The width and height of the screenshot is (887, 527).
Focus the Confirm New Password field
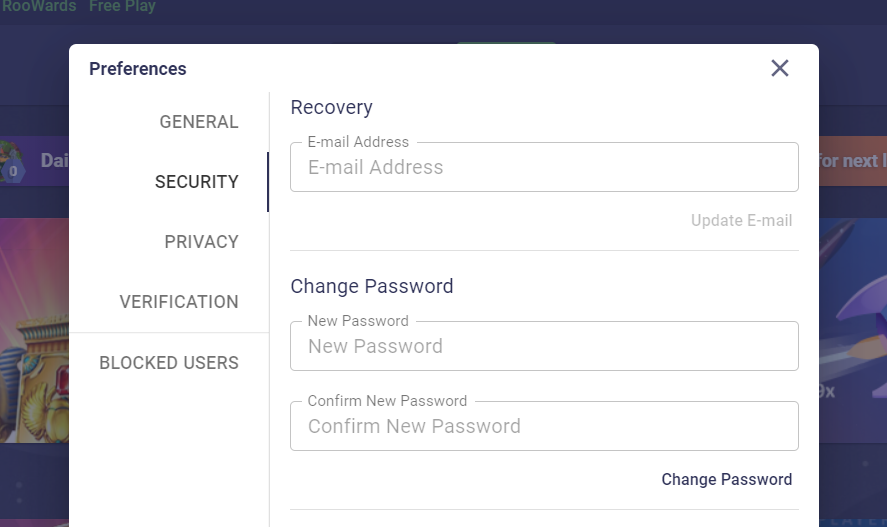pyautogui.click(x=544, y=426)
